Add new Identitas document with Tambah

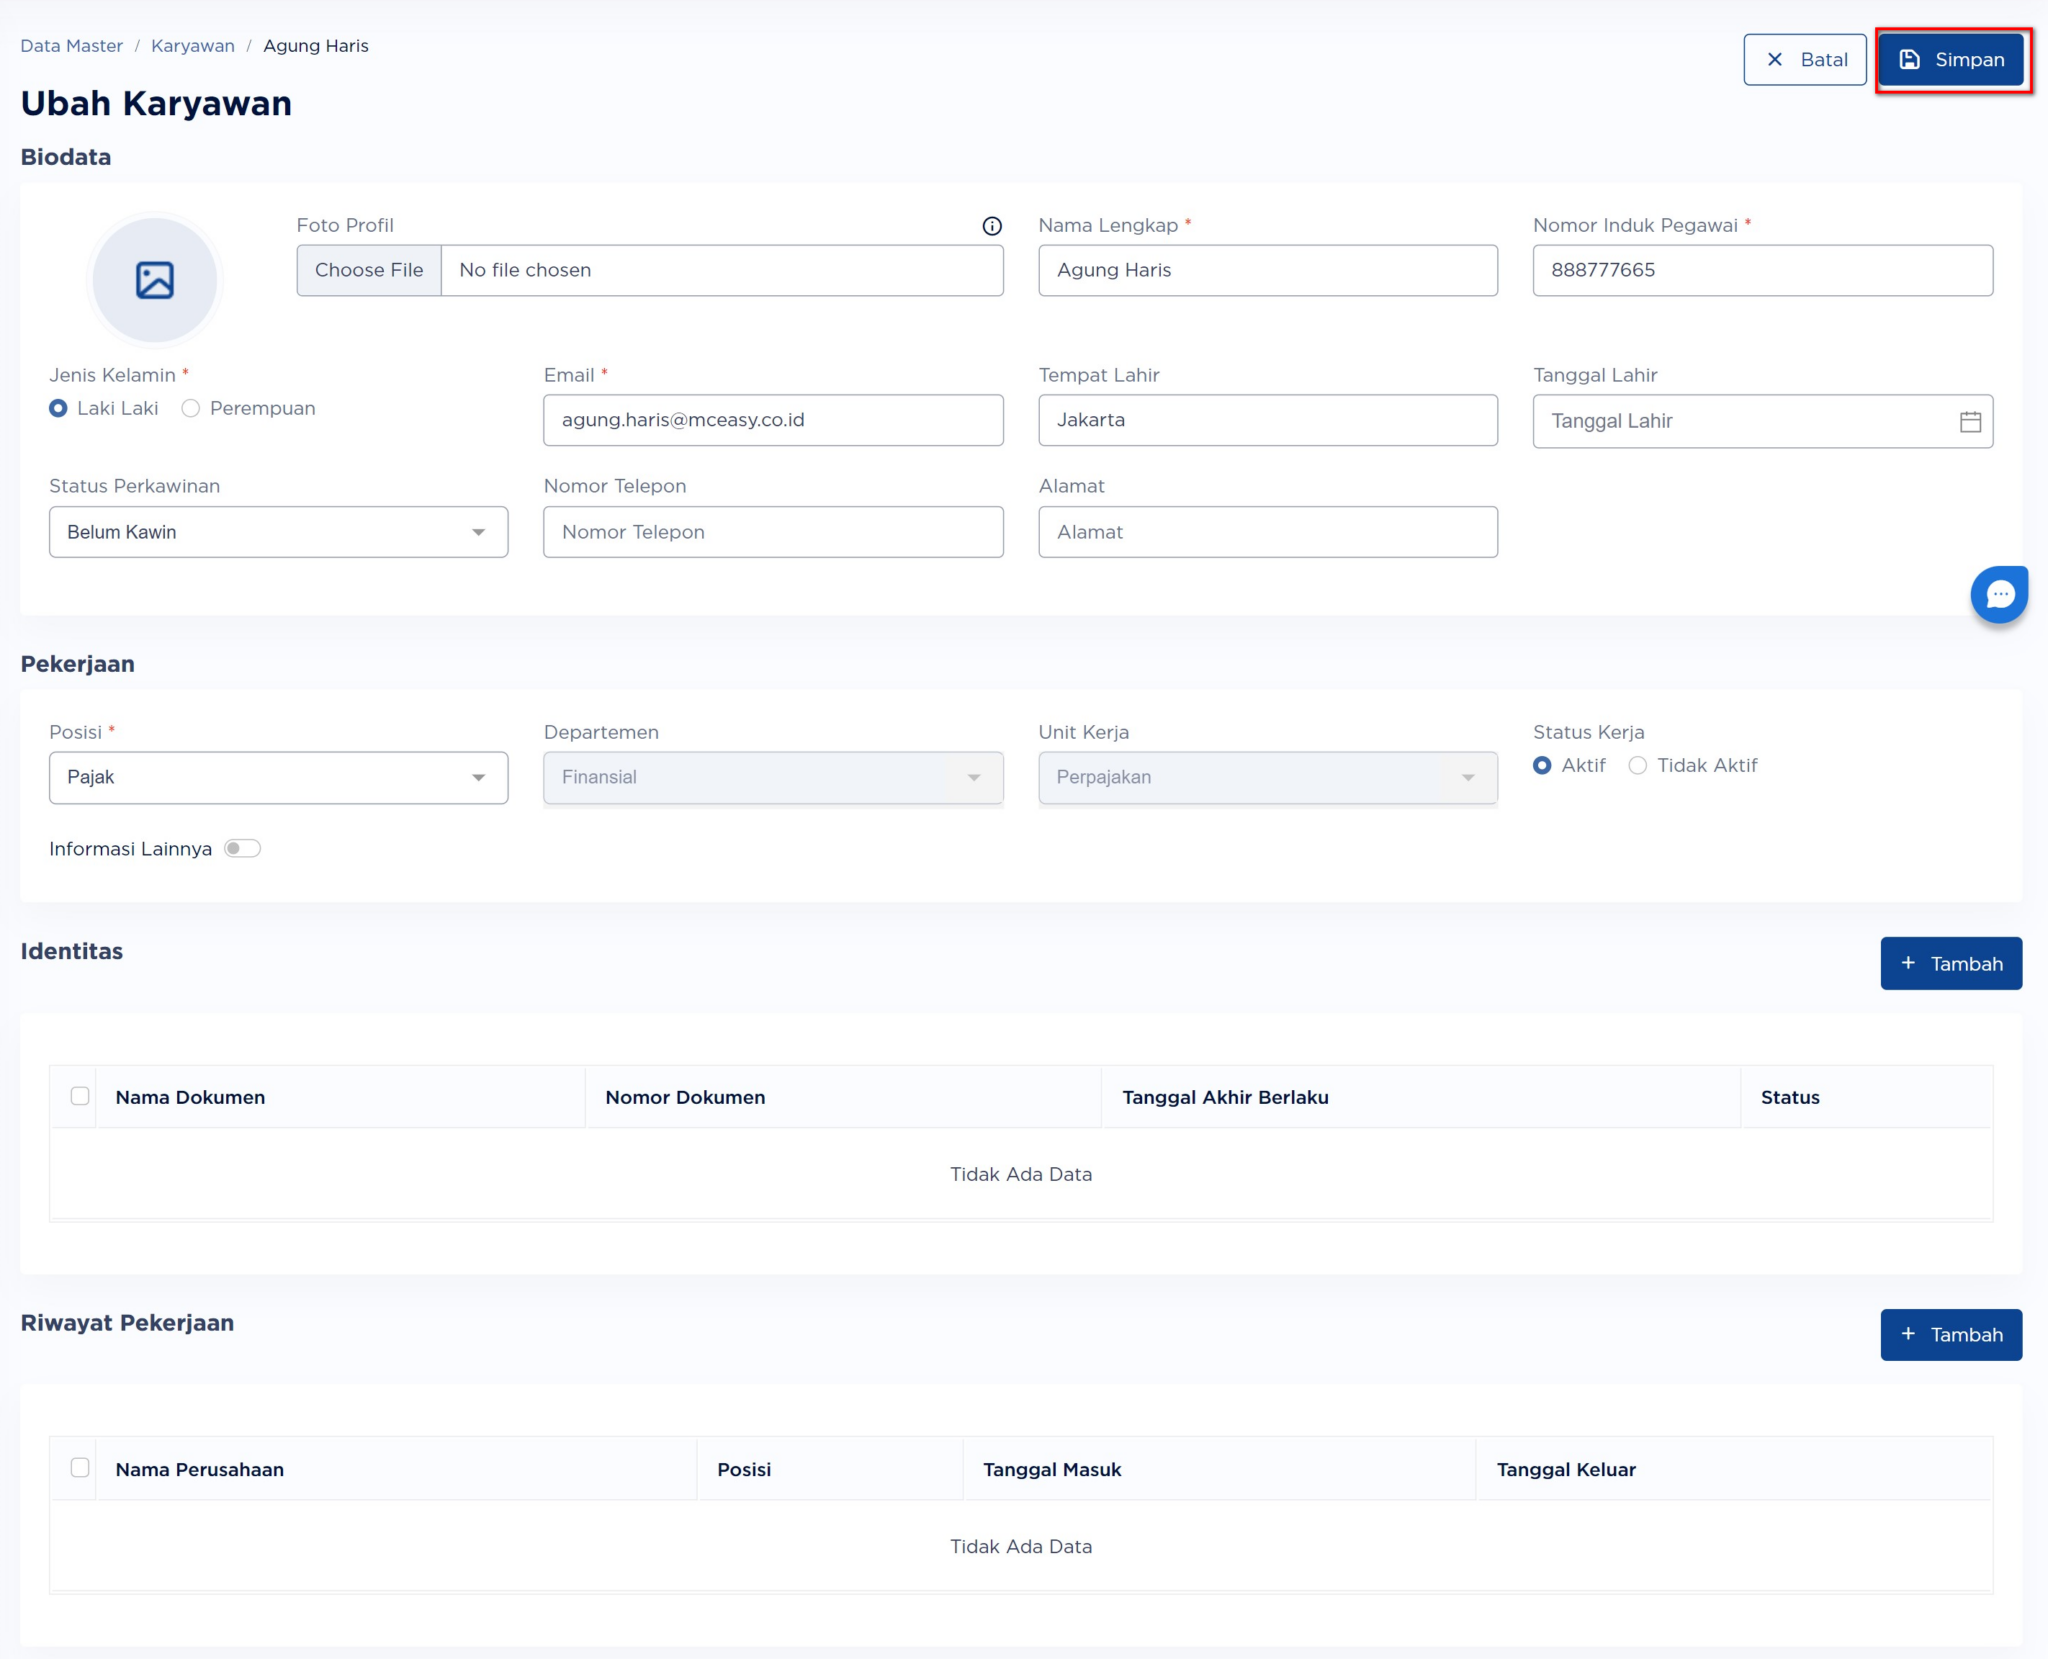coord(1950,963)
